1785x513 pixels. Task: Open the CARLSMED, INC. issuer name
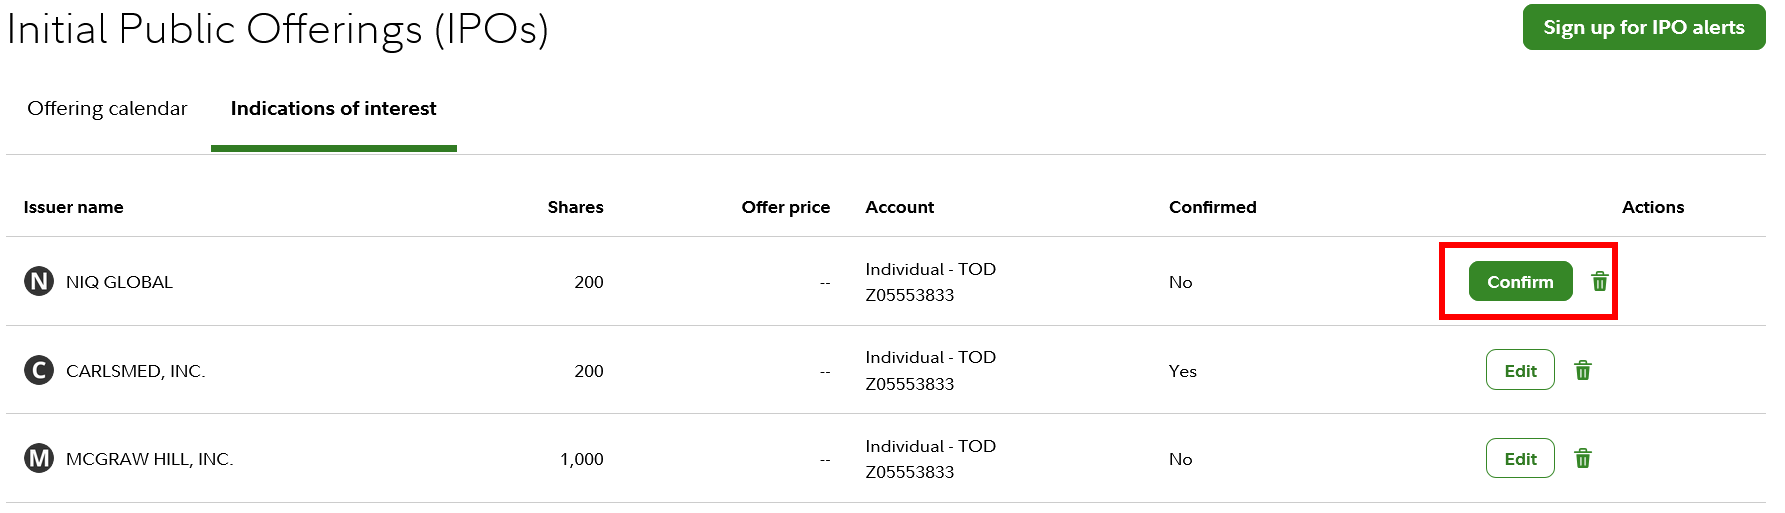[135, 371]
